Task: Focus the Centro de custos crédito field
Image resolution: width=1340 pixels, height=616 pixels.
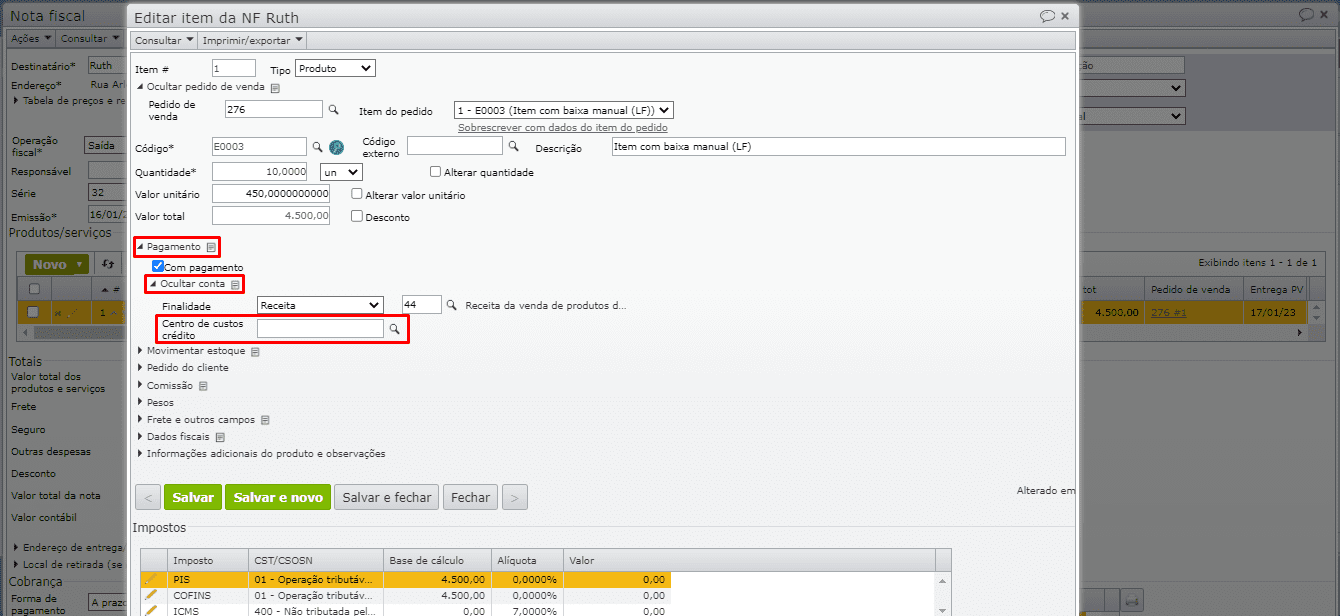Action: pyautogui.click(x=320, y=328)
